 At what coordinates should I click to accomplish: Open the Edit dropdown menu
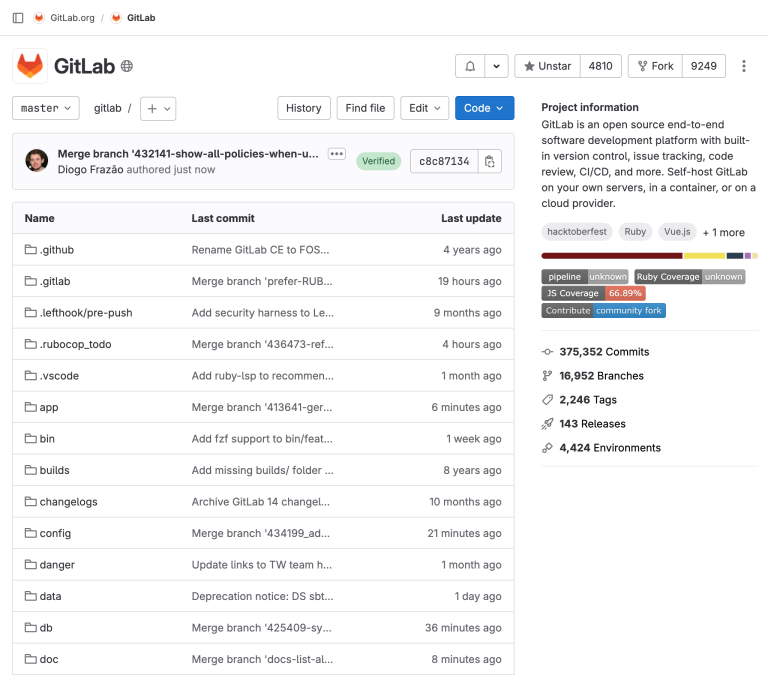(425, 108)
